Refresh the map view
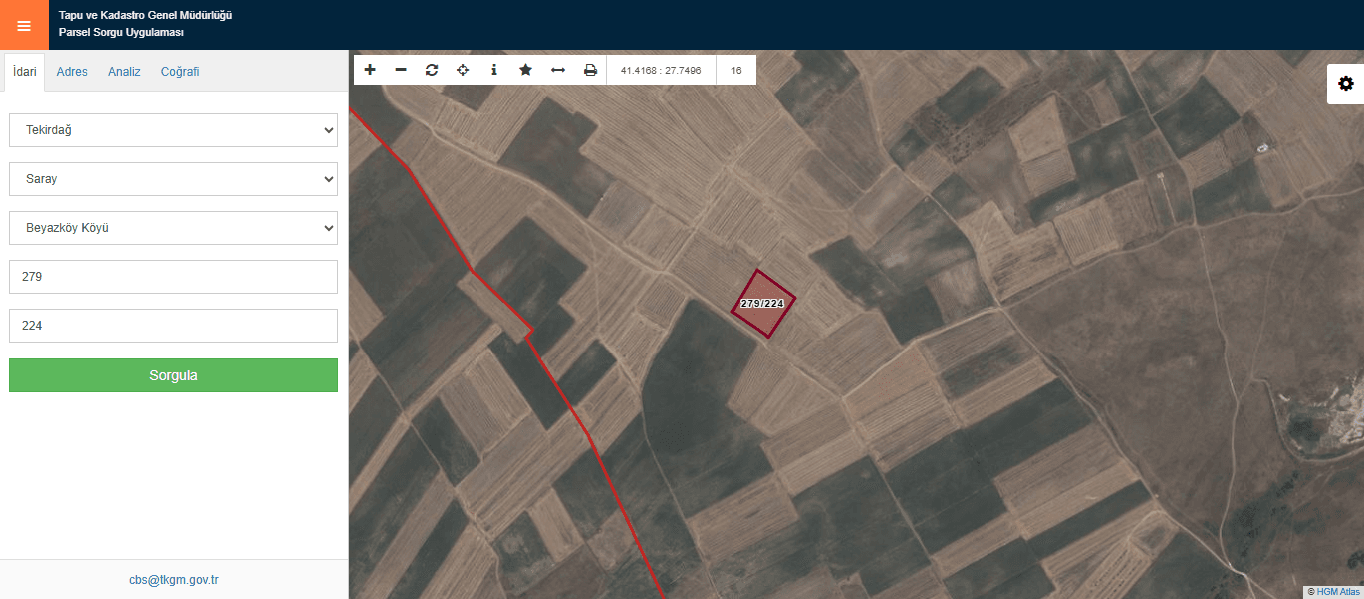This screenshot has width=1364, height=599. pos(432,70)
